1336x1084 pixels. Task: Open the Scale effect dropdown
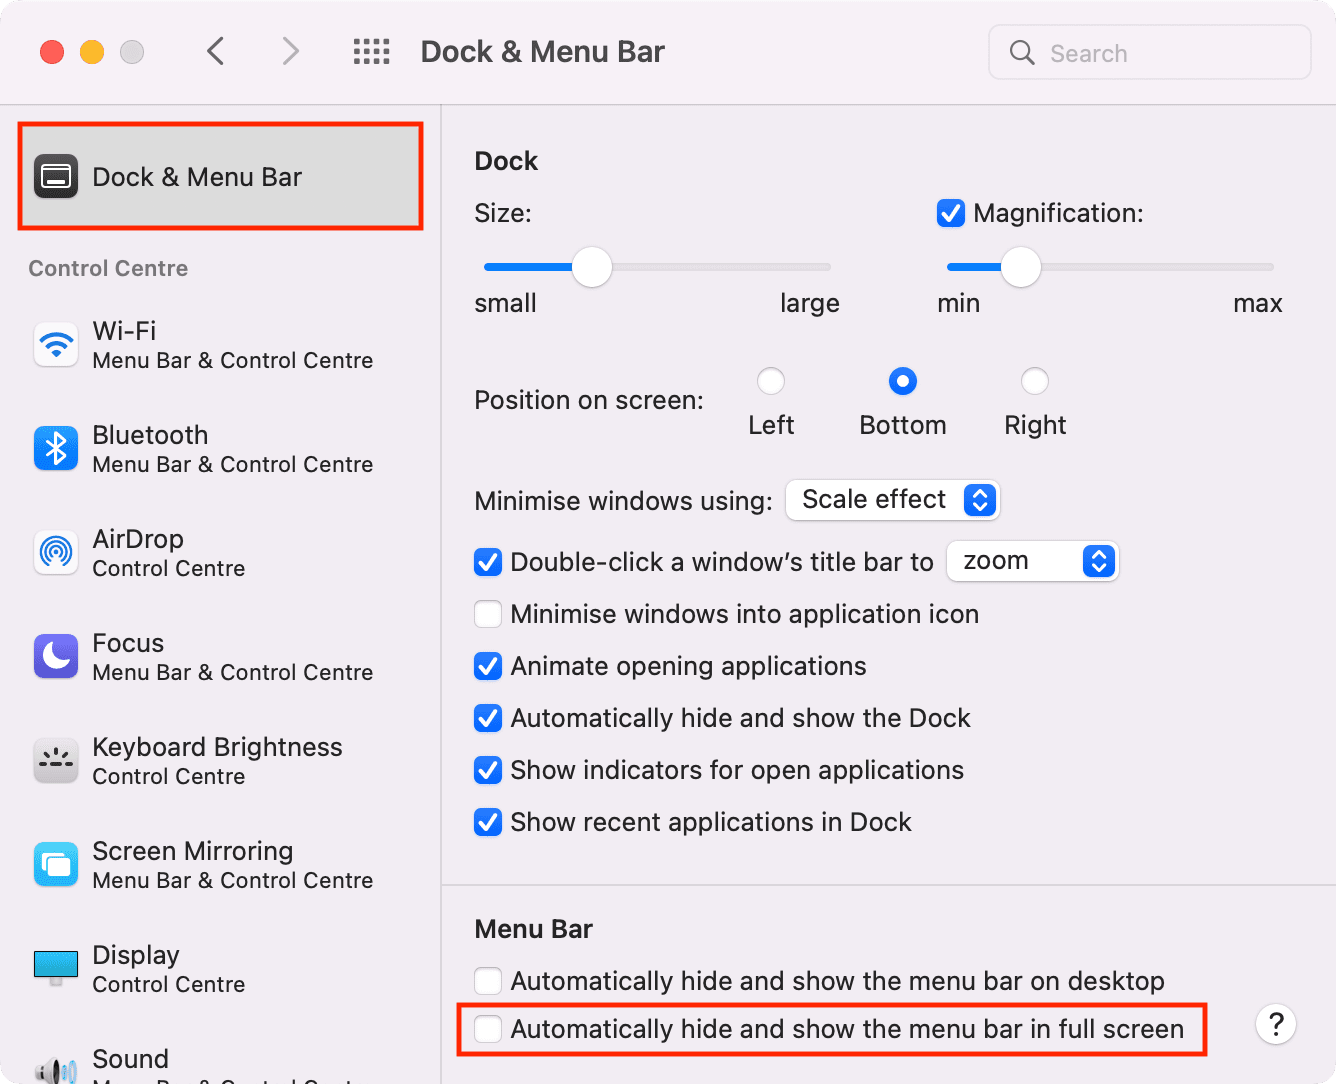pyautogui.click(x=892, y=500)
